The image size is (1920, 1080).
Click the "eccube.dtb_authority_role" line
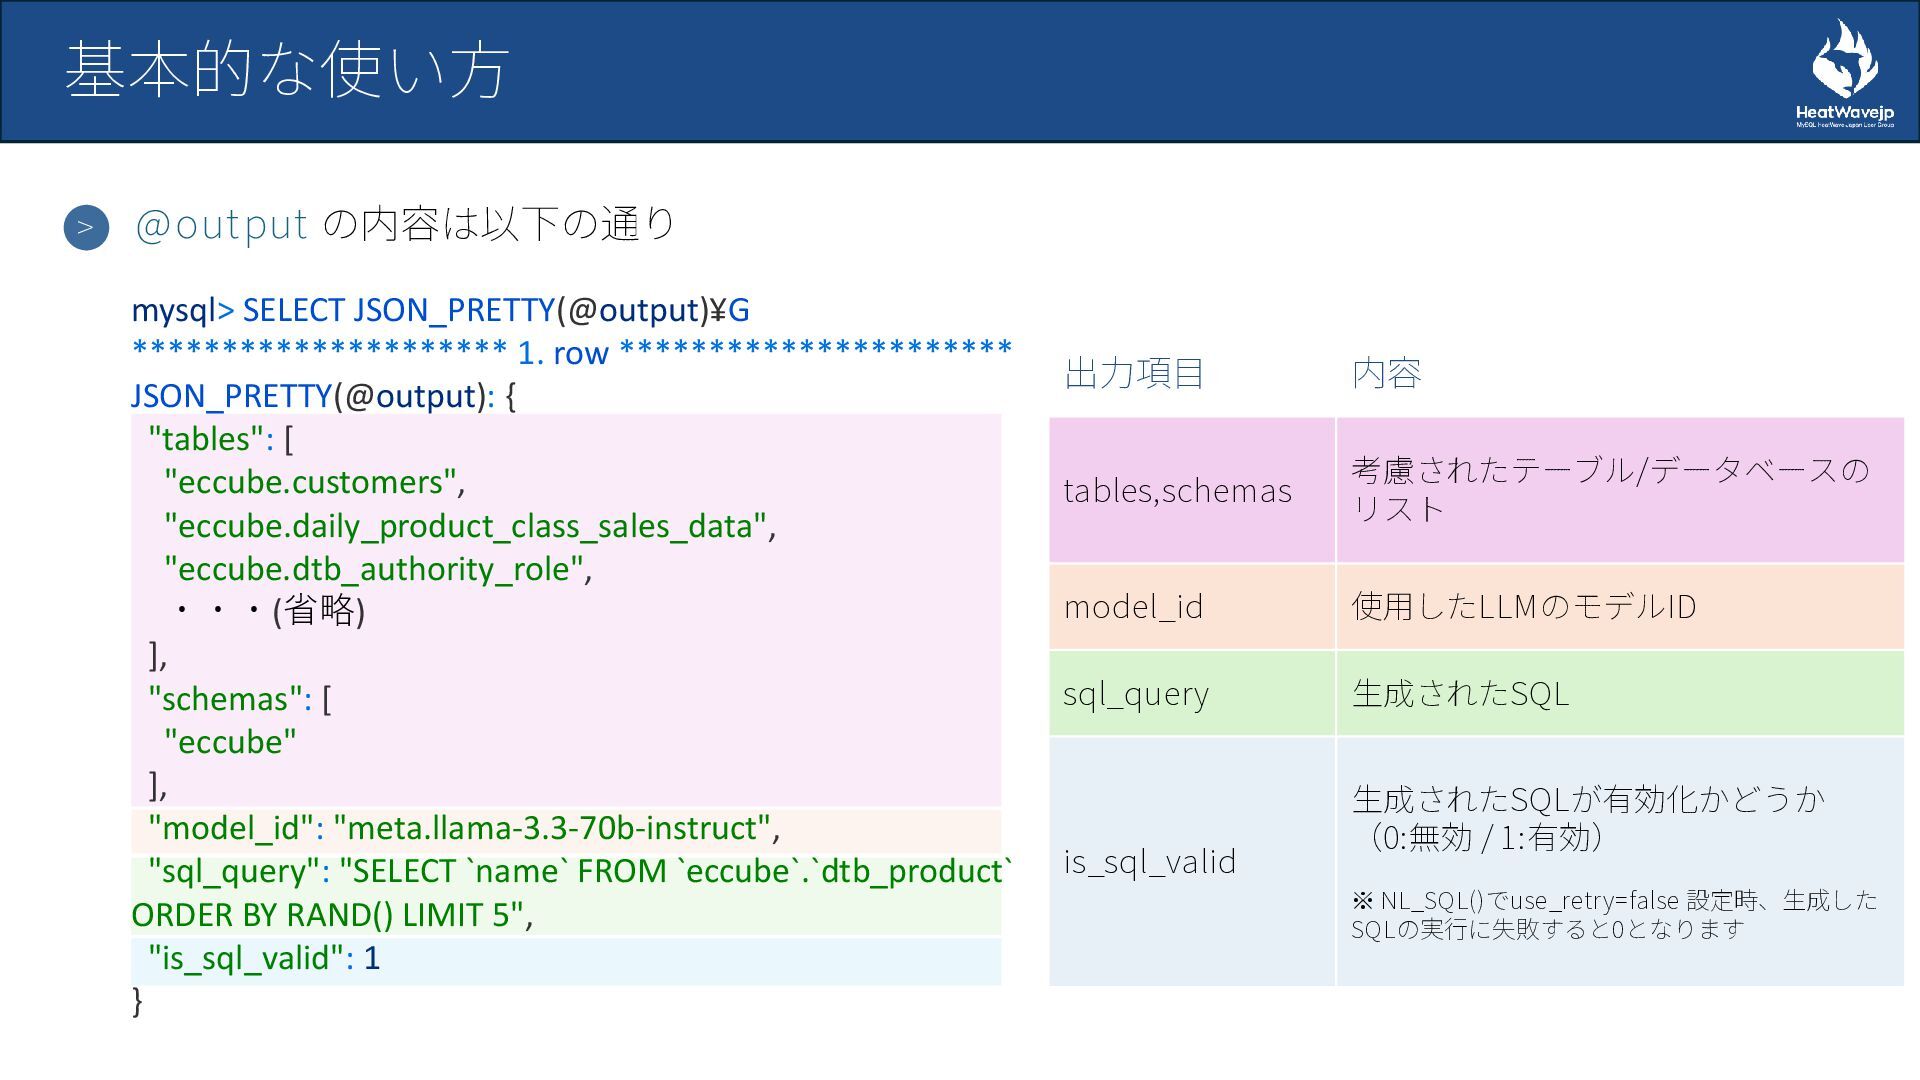[378, 568]
